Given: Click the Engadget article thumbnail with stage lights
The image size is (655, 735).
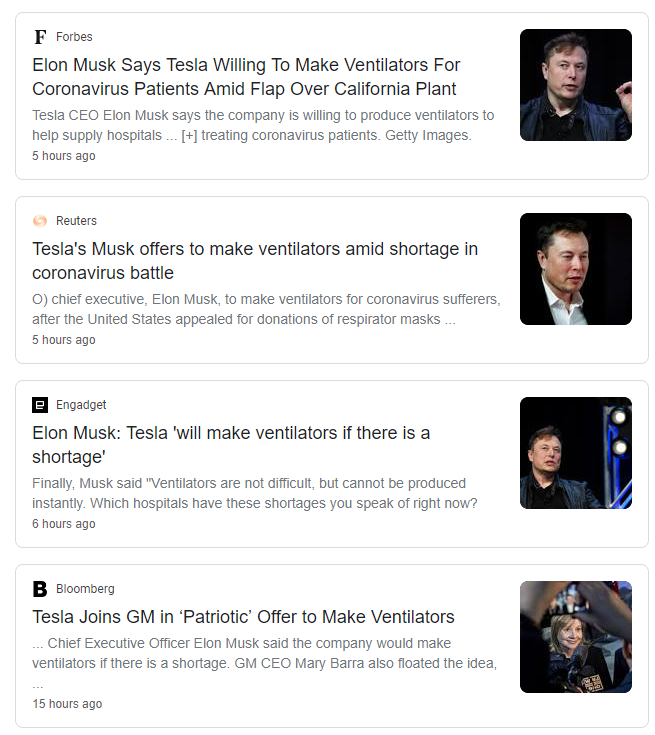Looking at the screenshot, I should pyautogui.click(x=576, y=453).
